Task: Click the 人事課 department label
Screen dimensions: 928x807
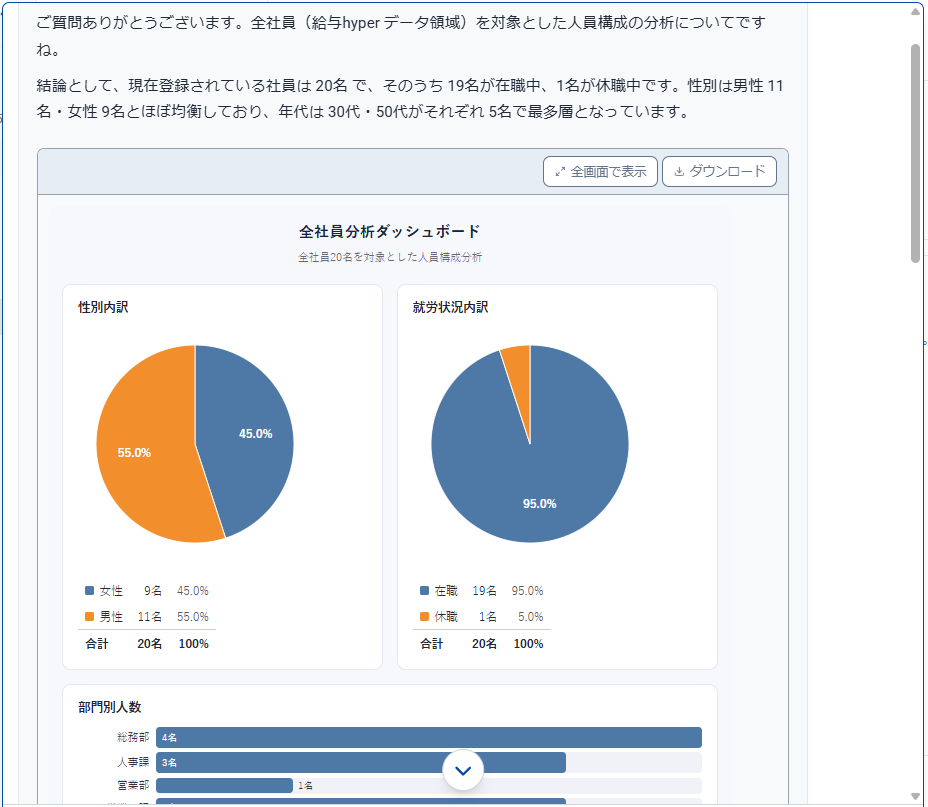Action: pyautogui.click(x=133, y=763)
